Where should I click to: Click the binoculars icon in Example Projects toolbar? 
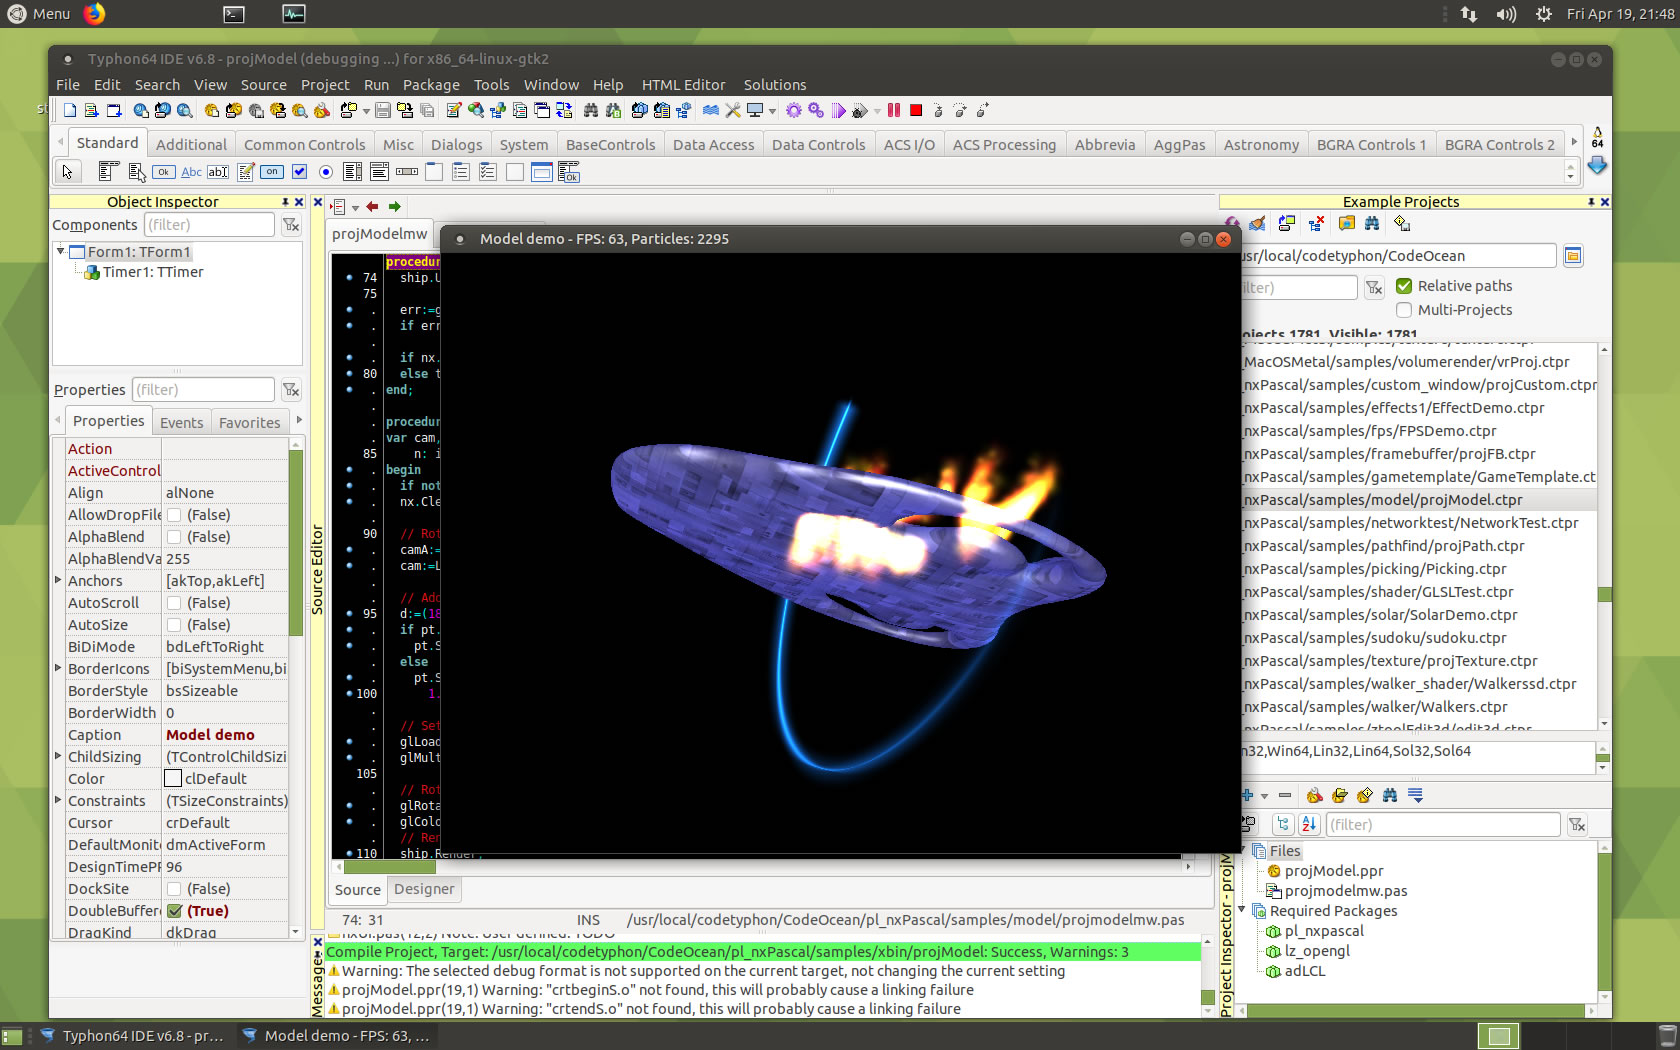[1372, 224]
